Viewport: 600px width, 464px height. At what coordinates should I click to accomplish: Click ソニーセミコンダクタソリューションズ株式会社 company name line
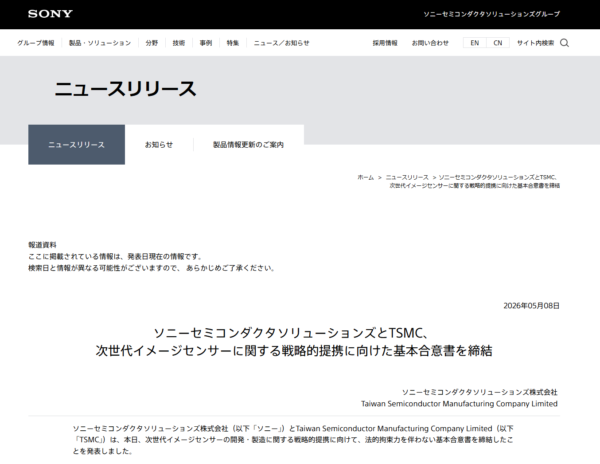(479, 392)
